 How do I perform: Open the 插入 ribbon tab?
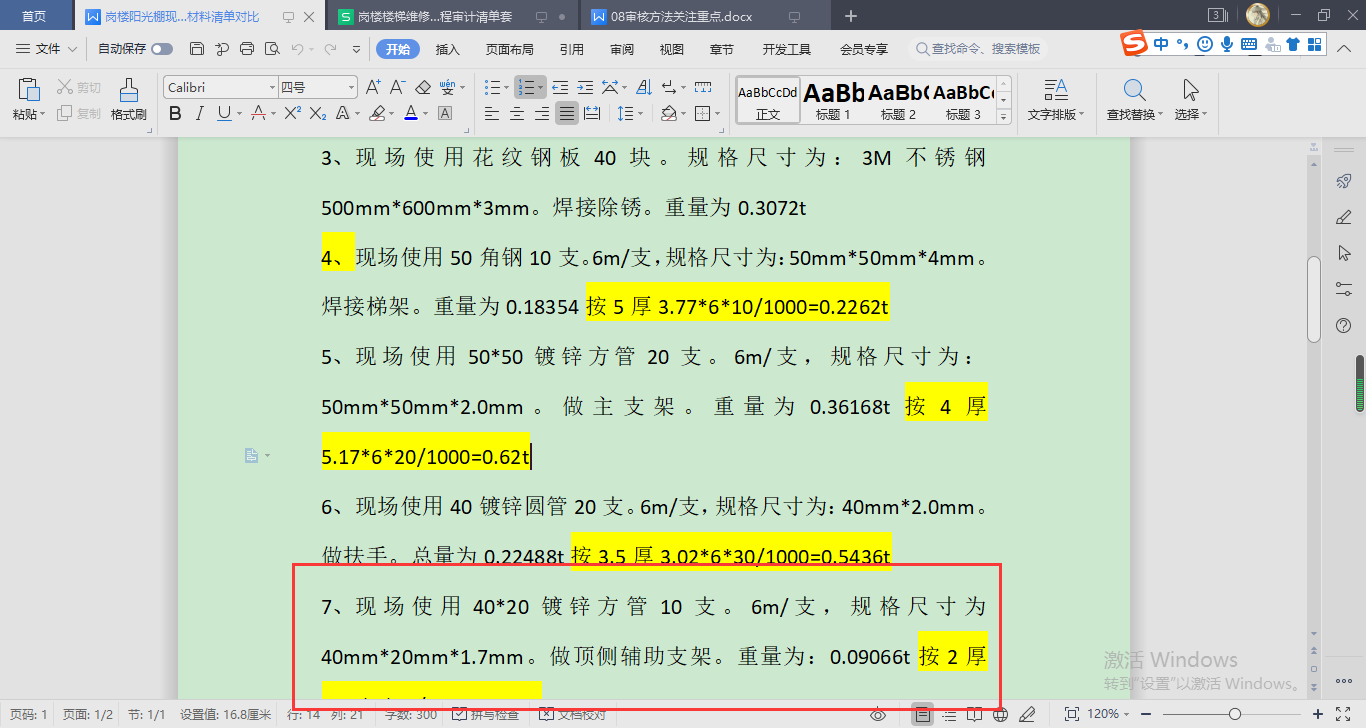point(448,49)
